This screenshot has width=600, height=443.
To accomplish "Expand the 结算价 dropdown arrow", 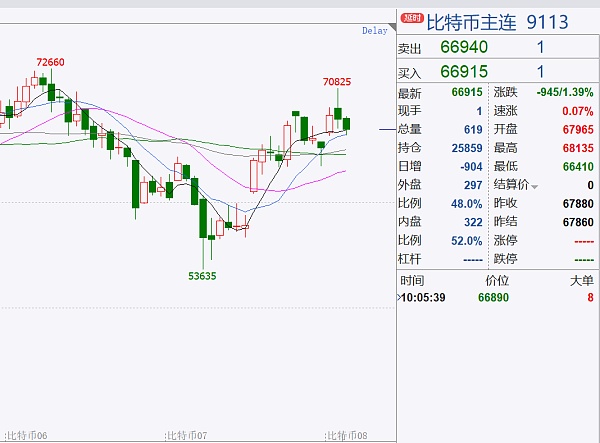I will tap(535, 186).
